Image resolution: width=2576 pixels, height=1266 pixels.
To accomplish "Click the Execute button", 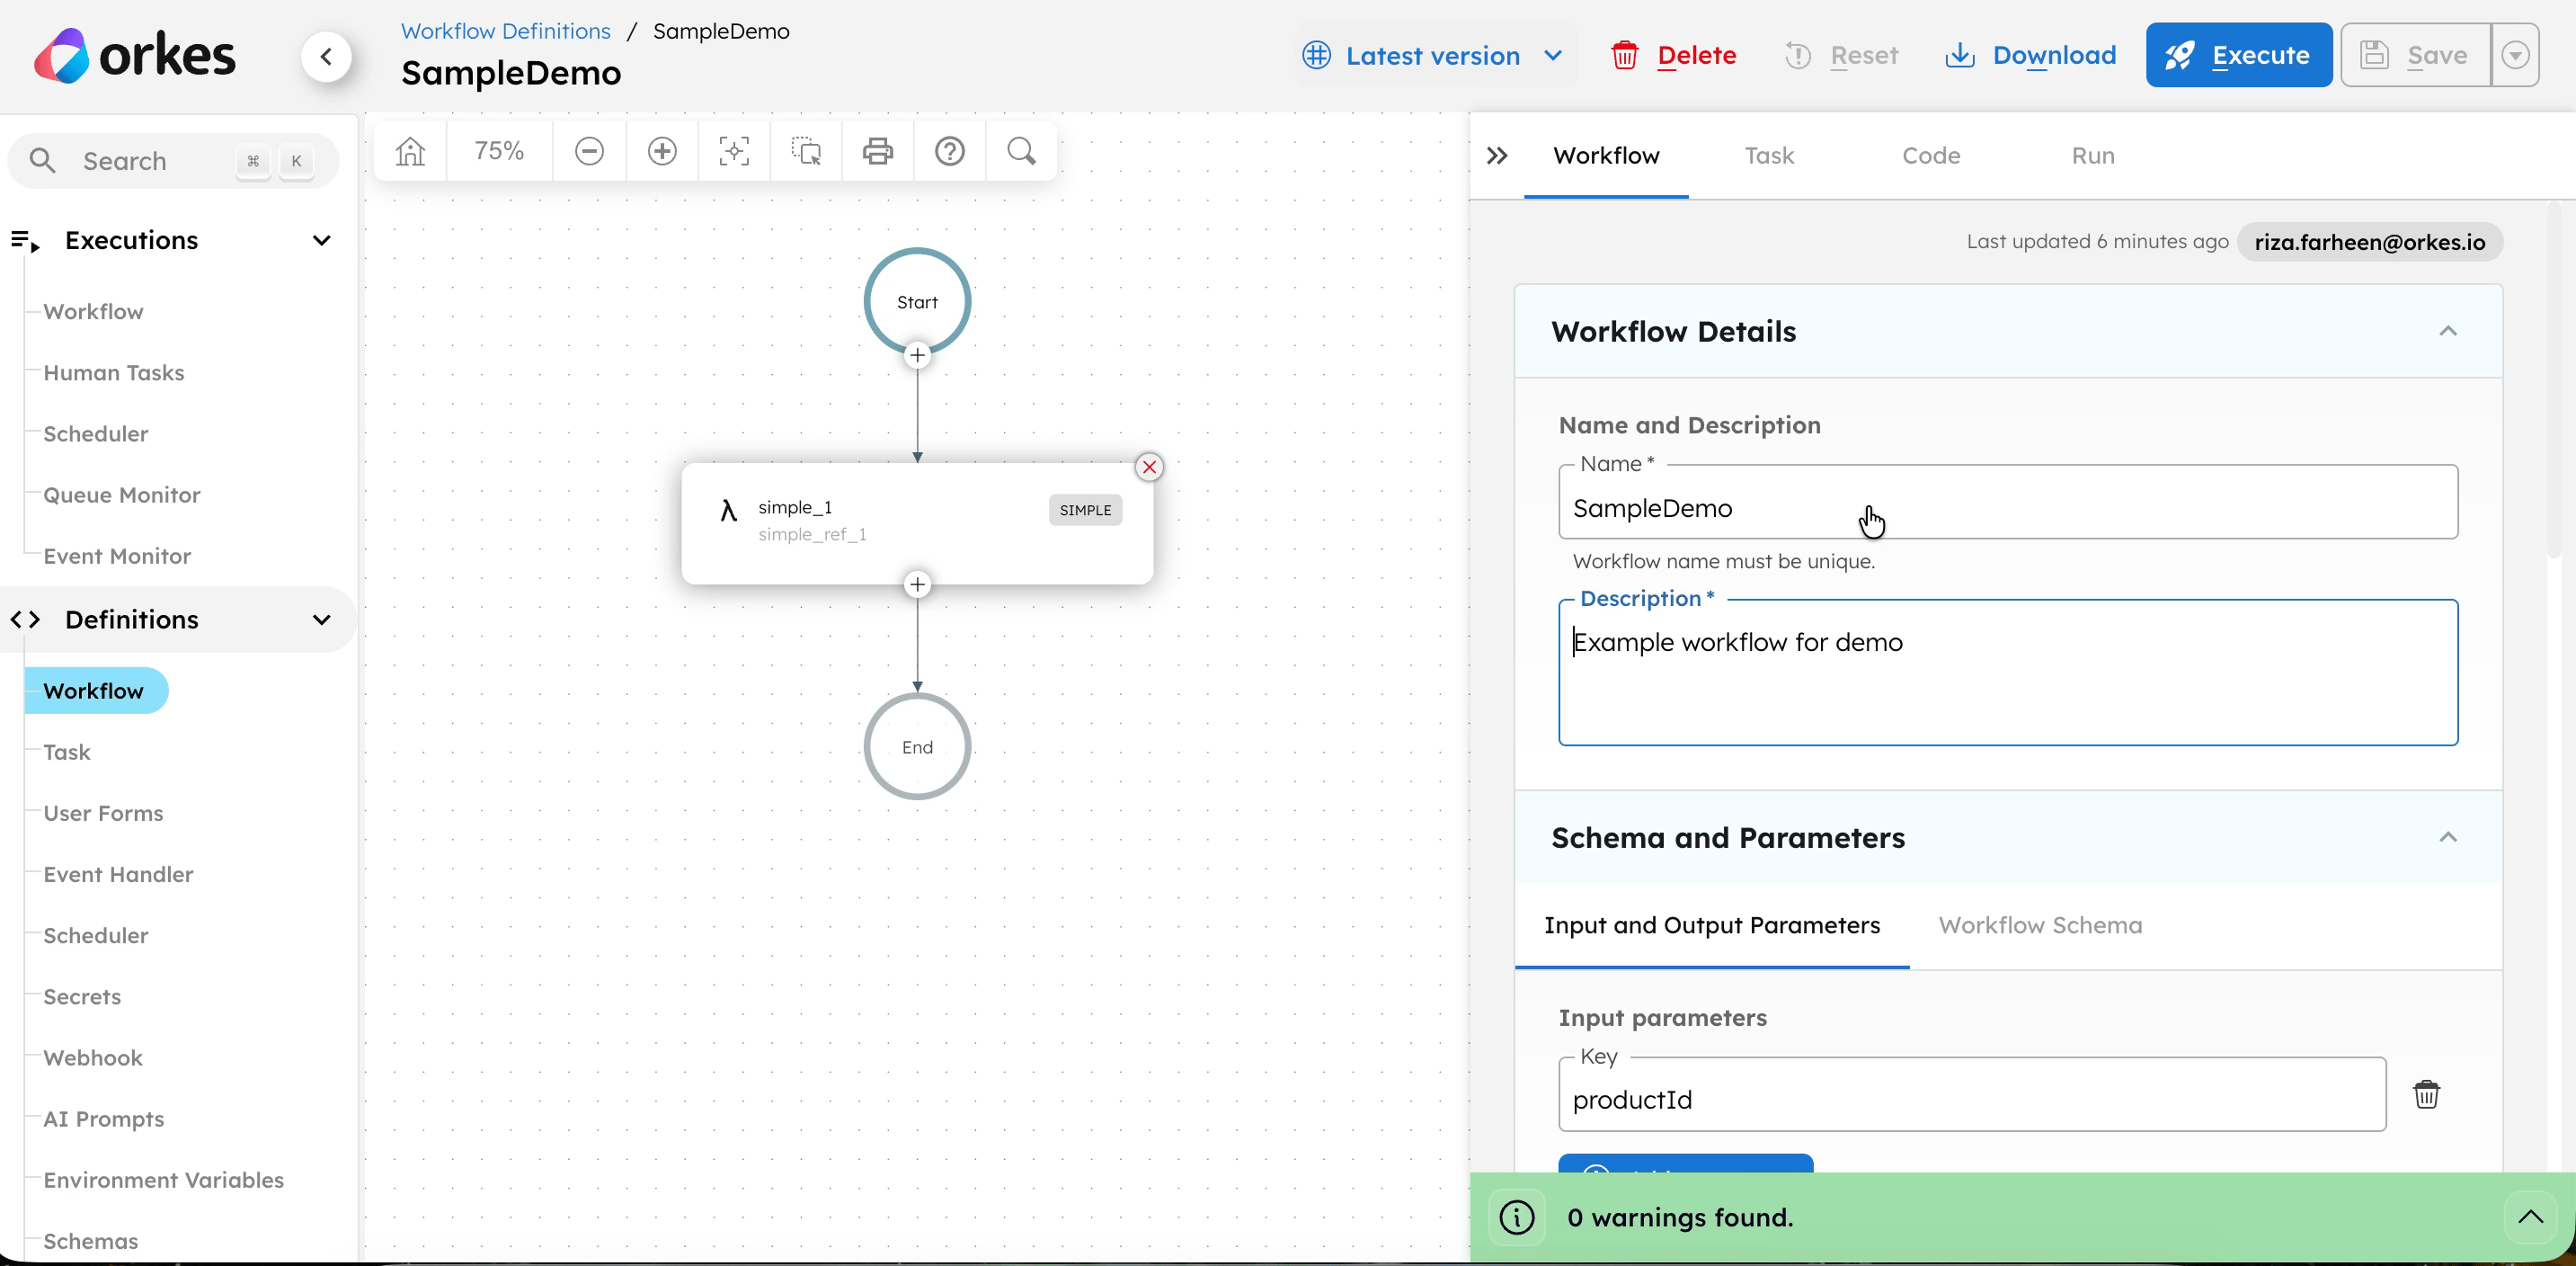I will click(x=2238, y=55).
